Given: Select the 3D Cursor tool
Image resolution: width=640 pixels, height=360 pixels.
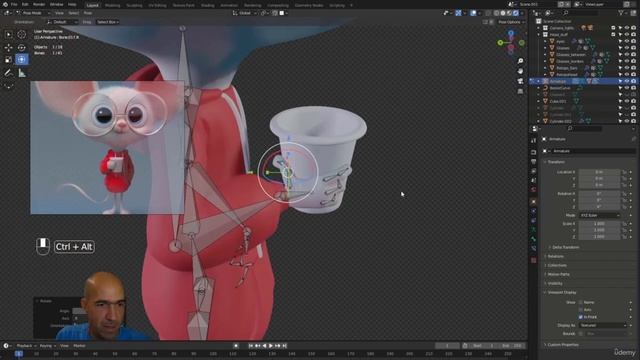Looking at the screenshot, I should pos(22,35).
